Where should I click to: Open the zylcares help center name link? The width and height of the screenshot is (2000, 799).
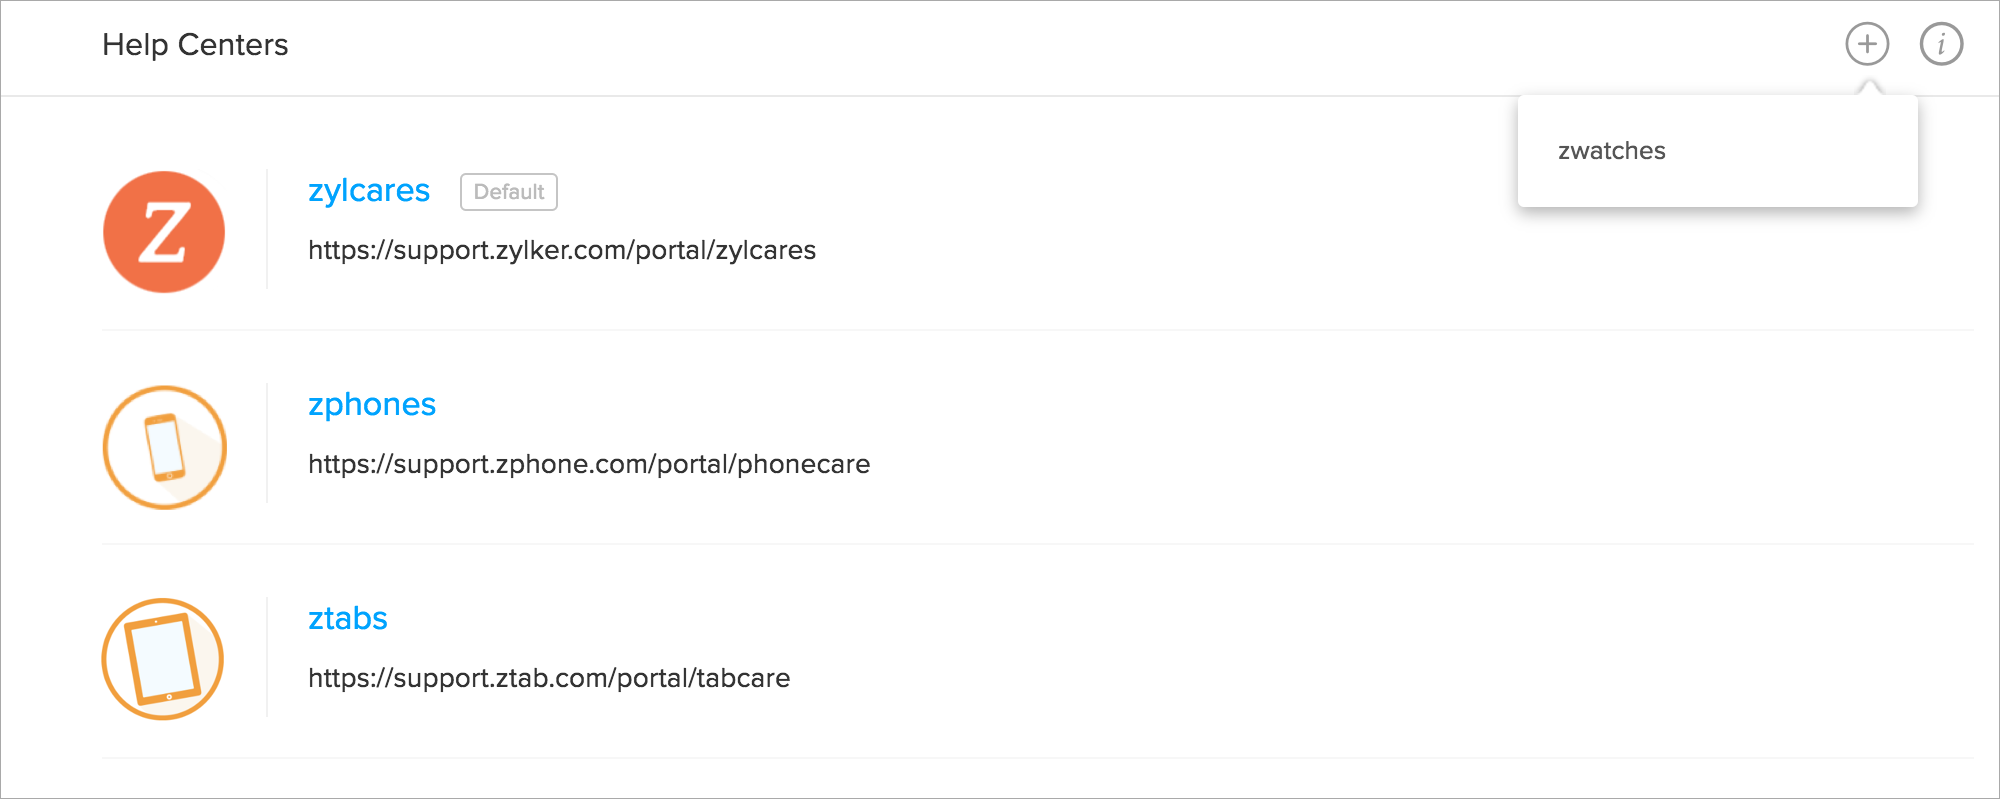tap(368, 190)
